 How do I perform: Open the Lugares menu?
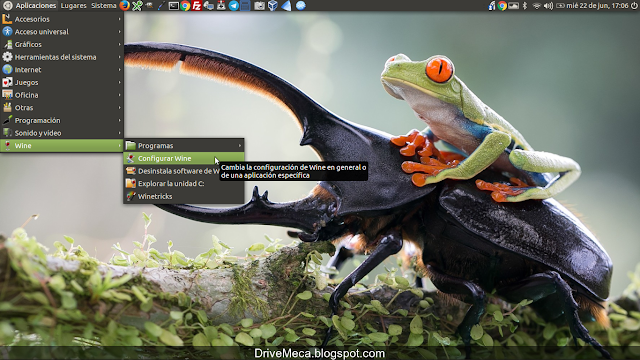point(73,6)
